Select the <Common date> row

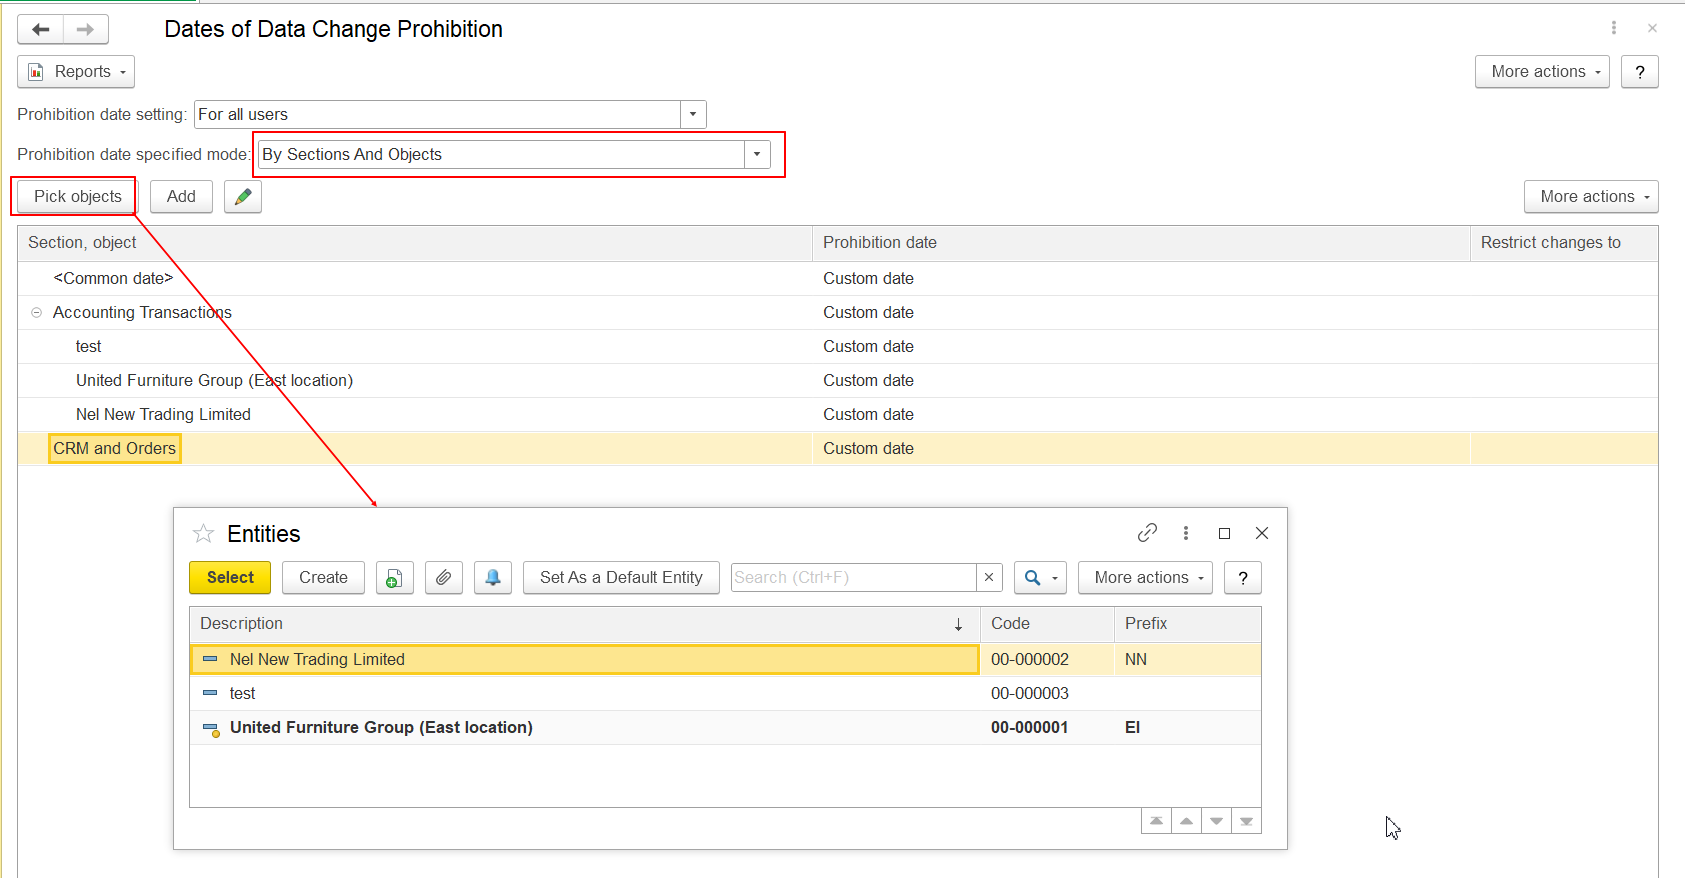838,279
